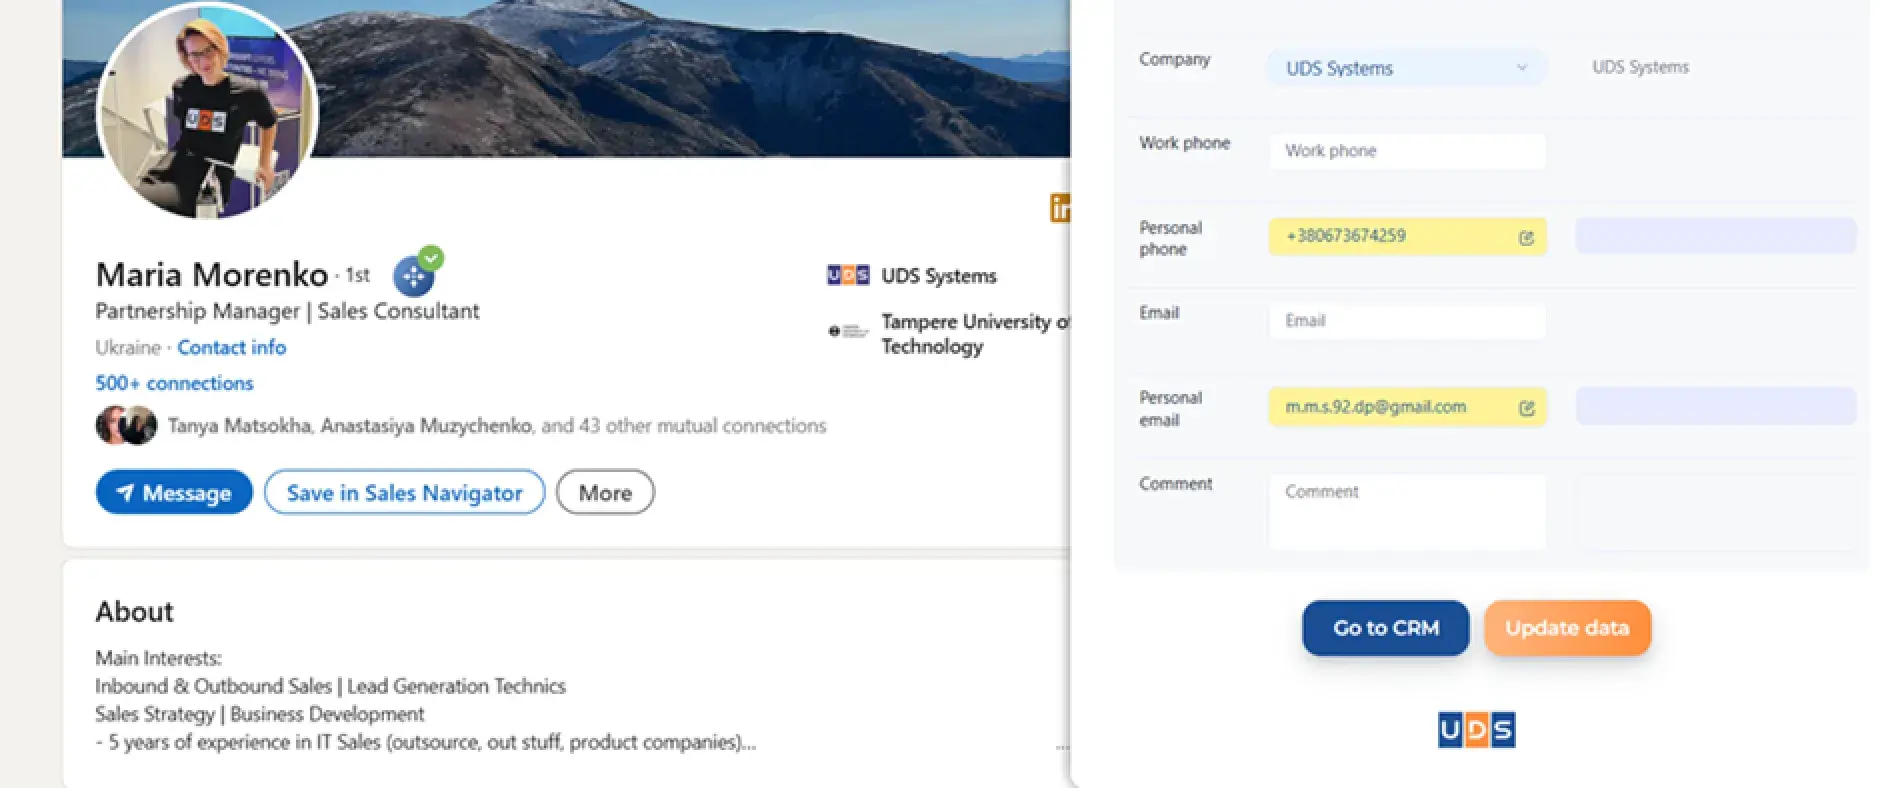Screen dimensions: 1878x788
Task: Select the Maria Morenko name heading
Action: [x=212, y=274]
